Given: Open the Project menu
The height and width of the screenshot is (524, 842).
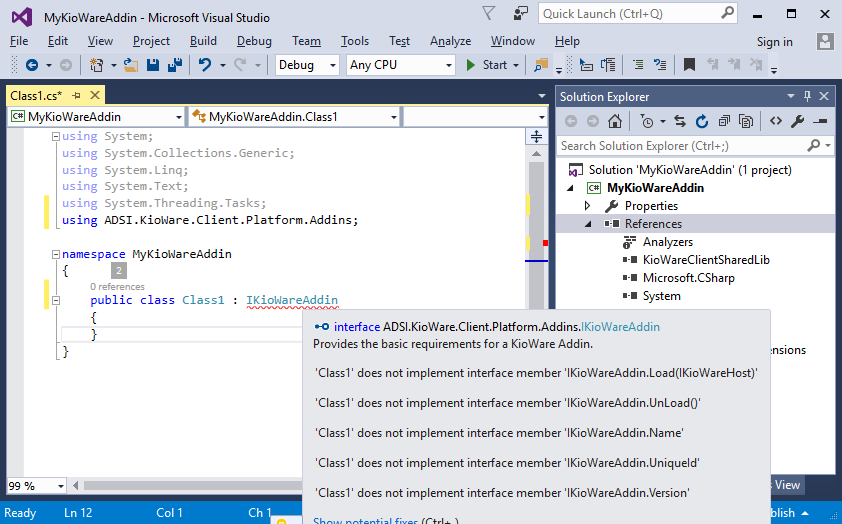Looking at the screenshot, I should click(x=151, y=41).
